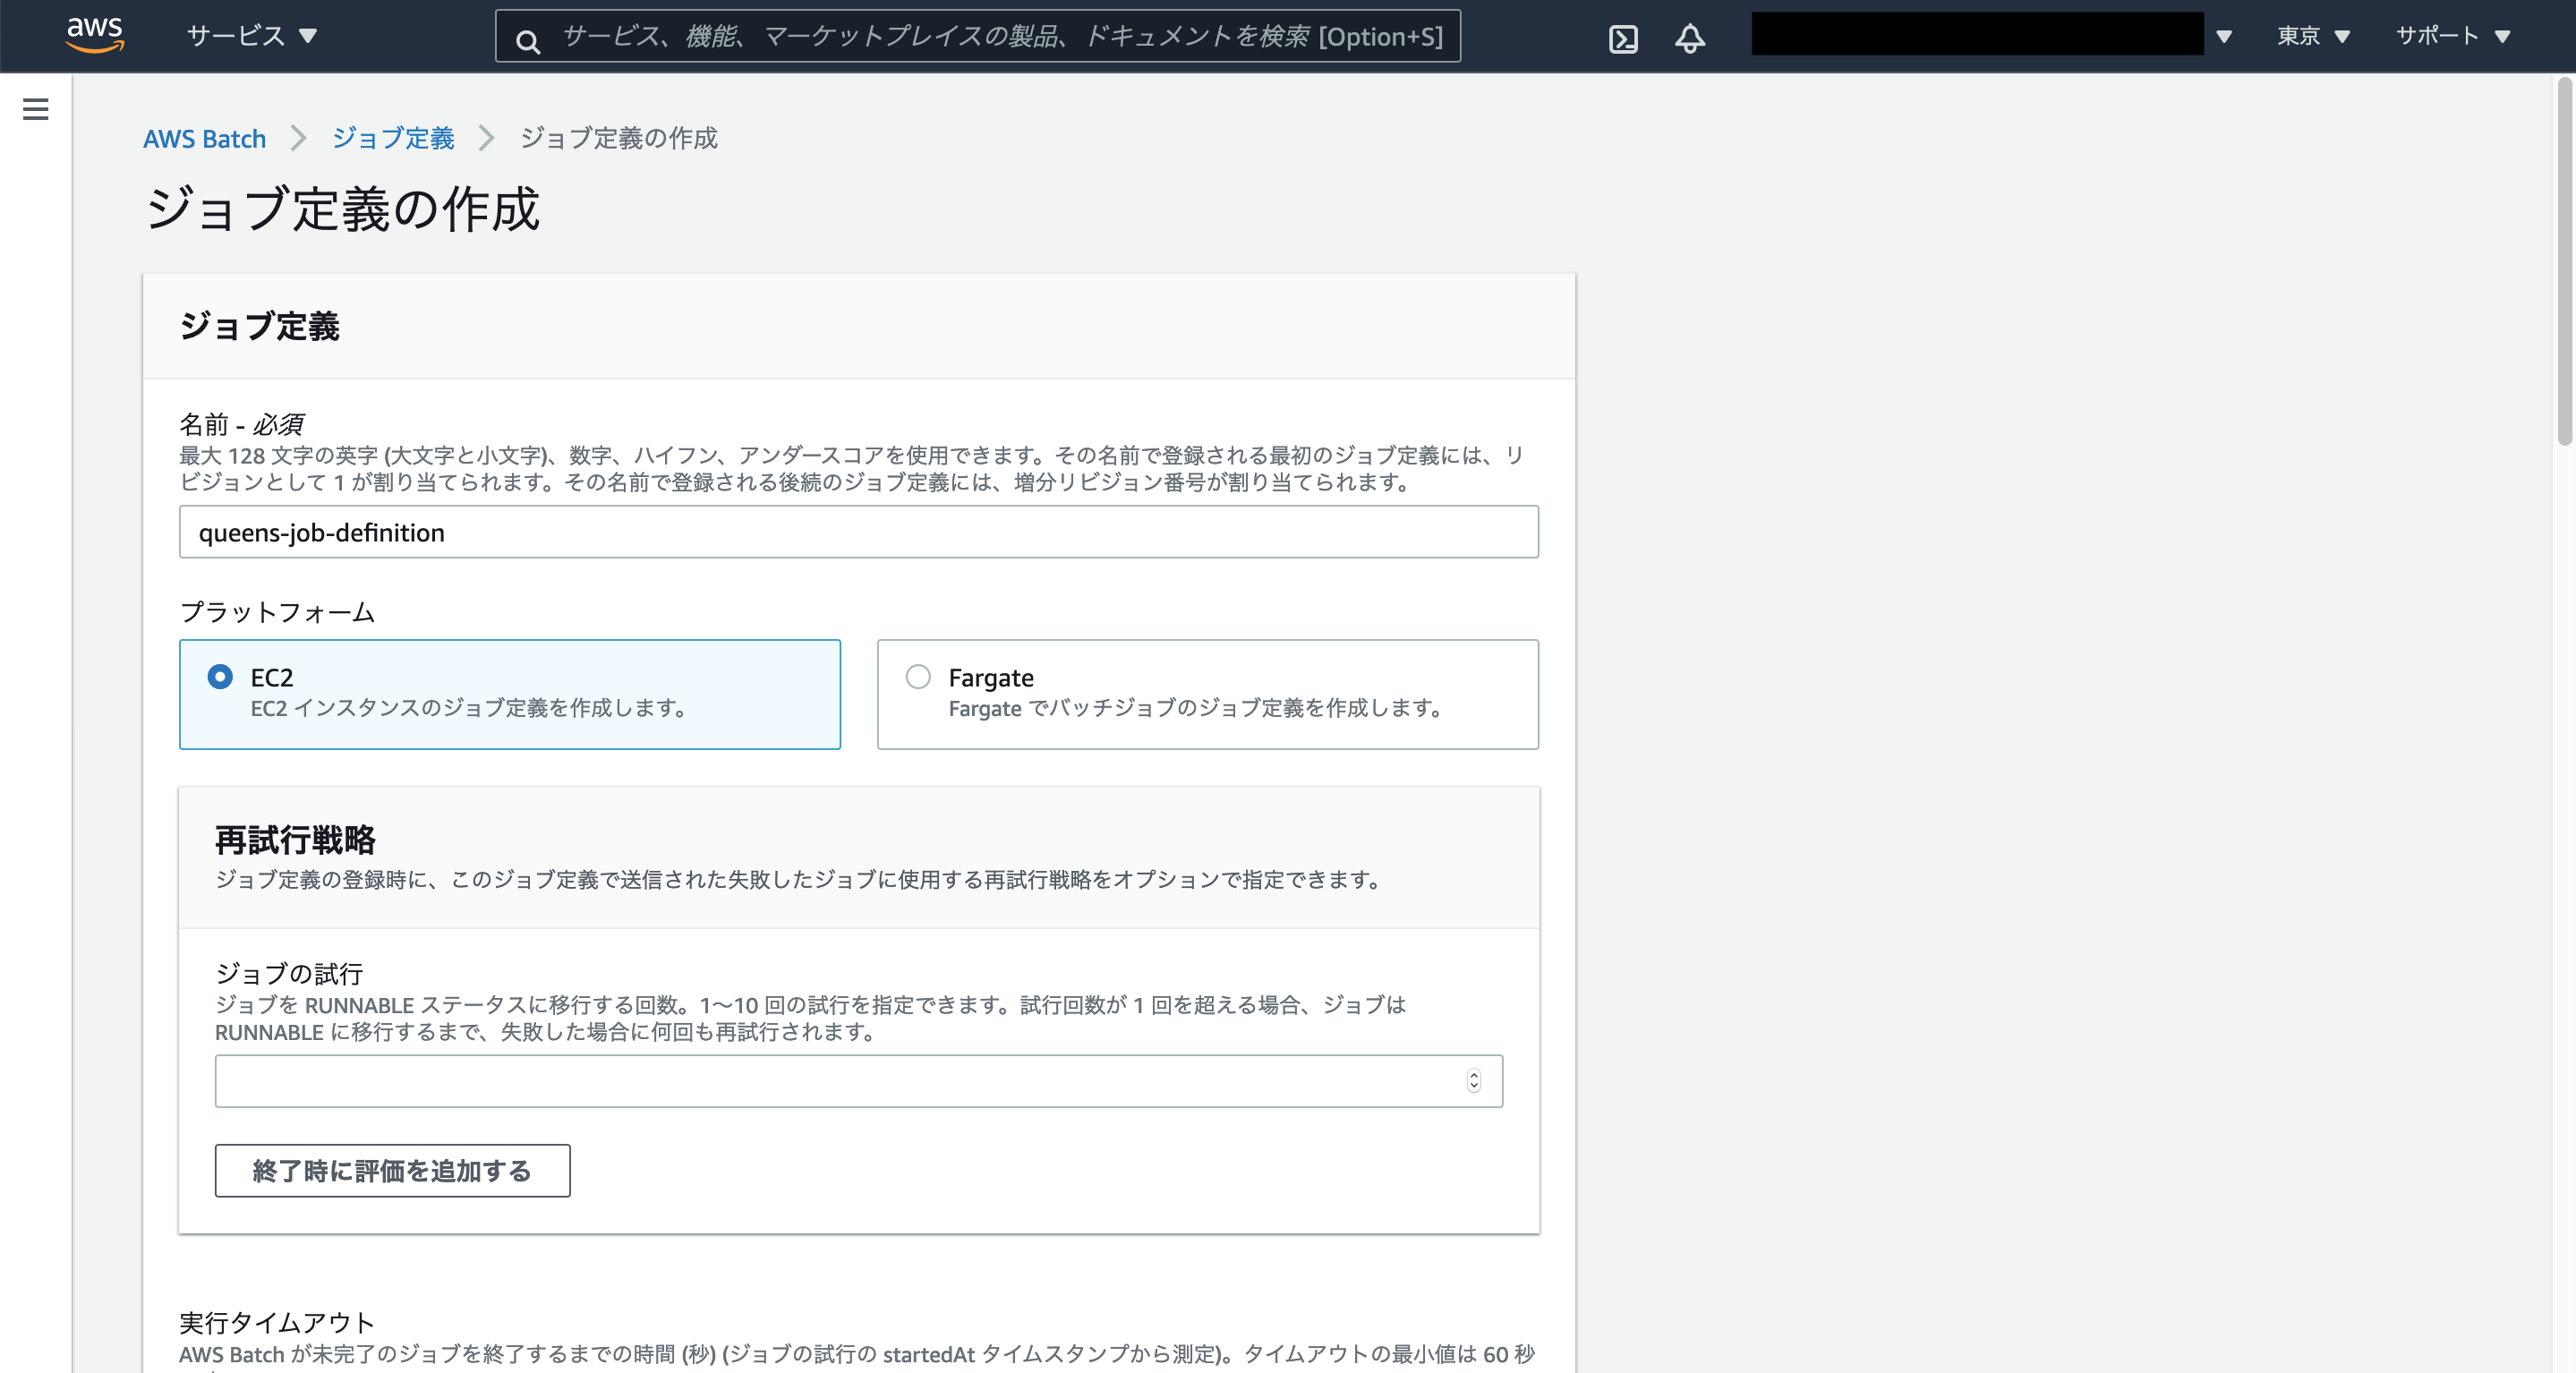
Task: Click 終了時に評価を追加する button
Action: [392, 1171]
